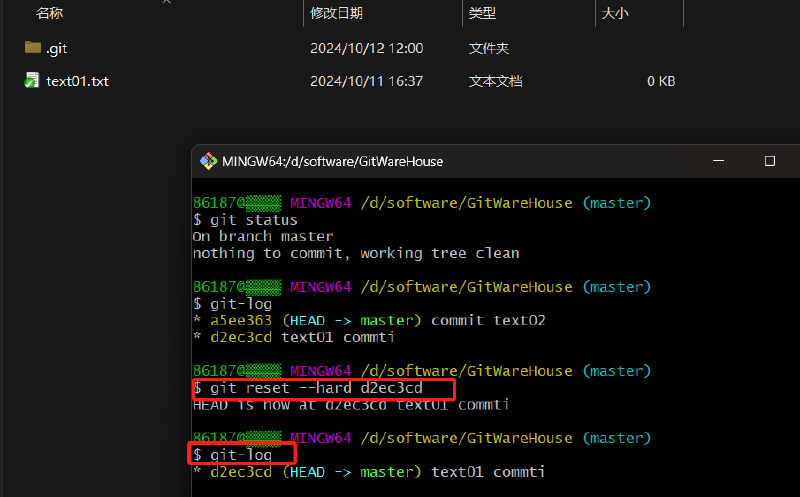Select the text01.txt file icon
The height and width of the screenshot is (497, 800).
coord(32,81)
